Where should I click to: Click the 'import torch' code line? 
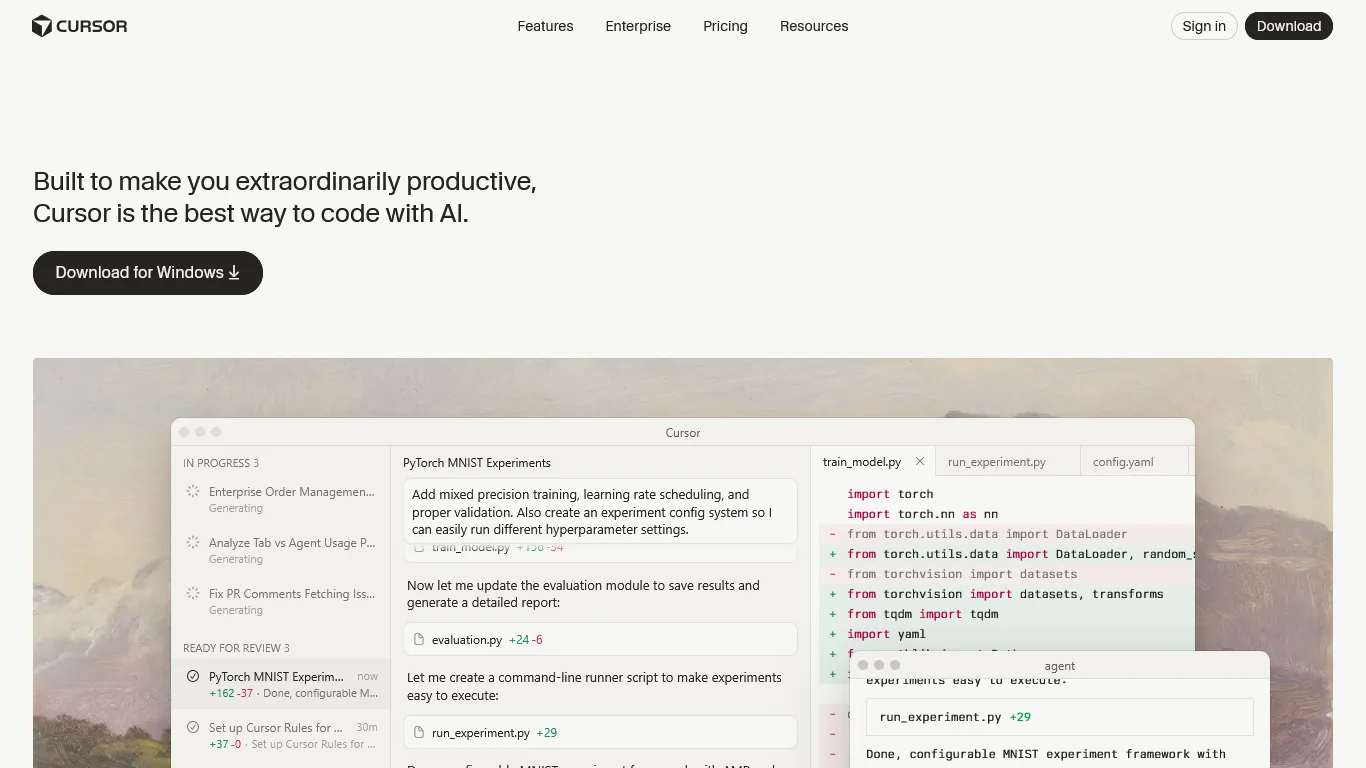point(890,494)
